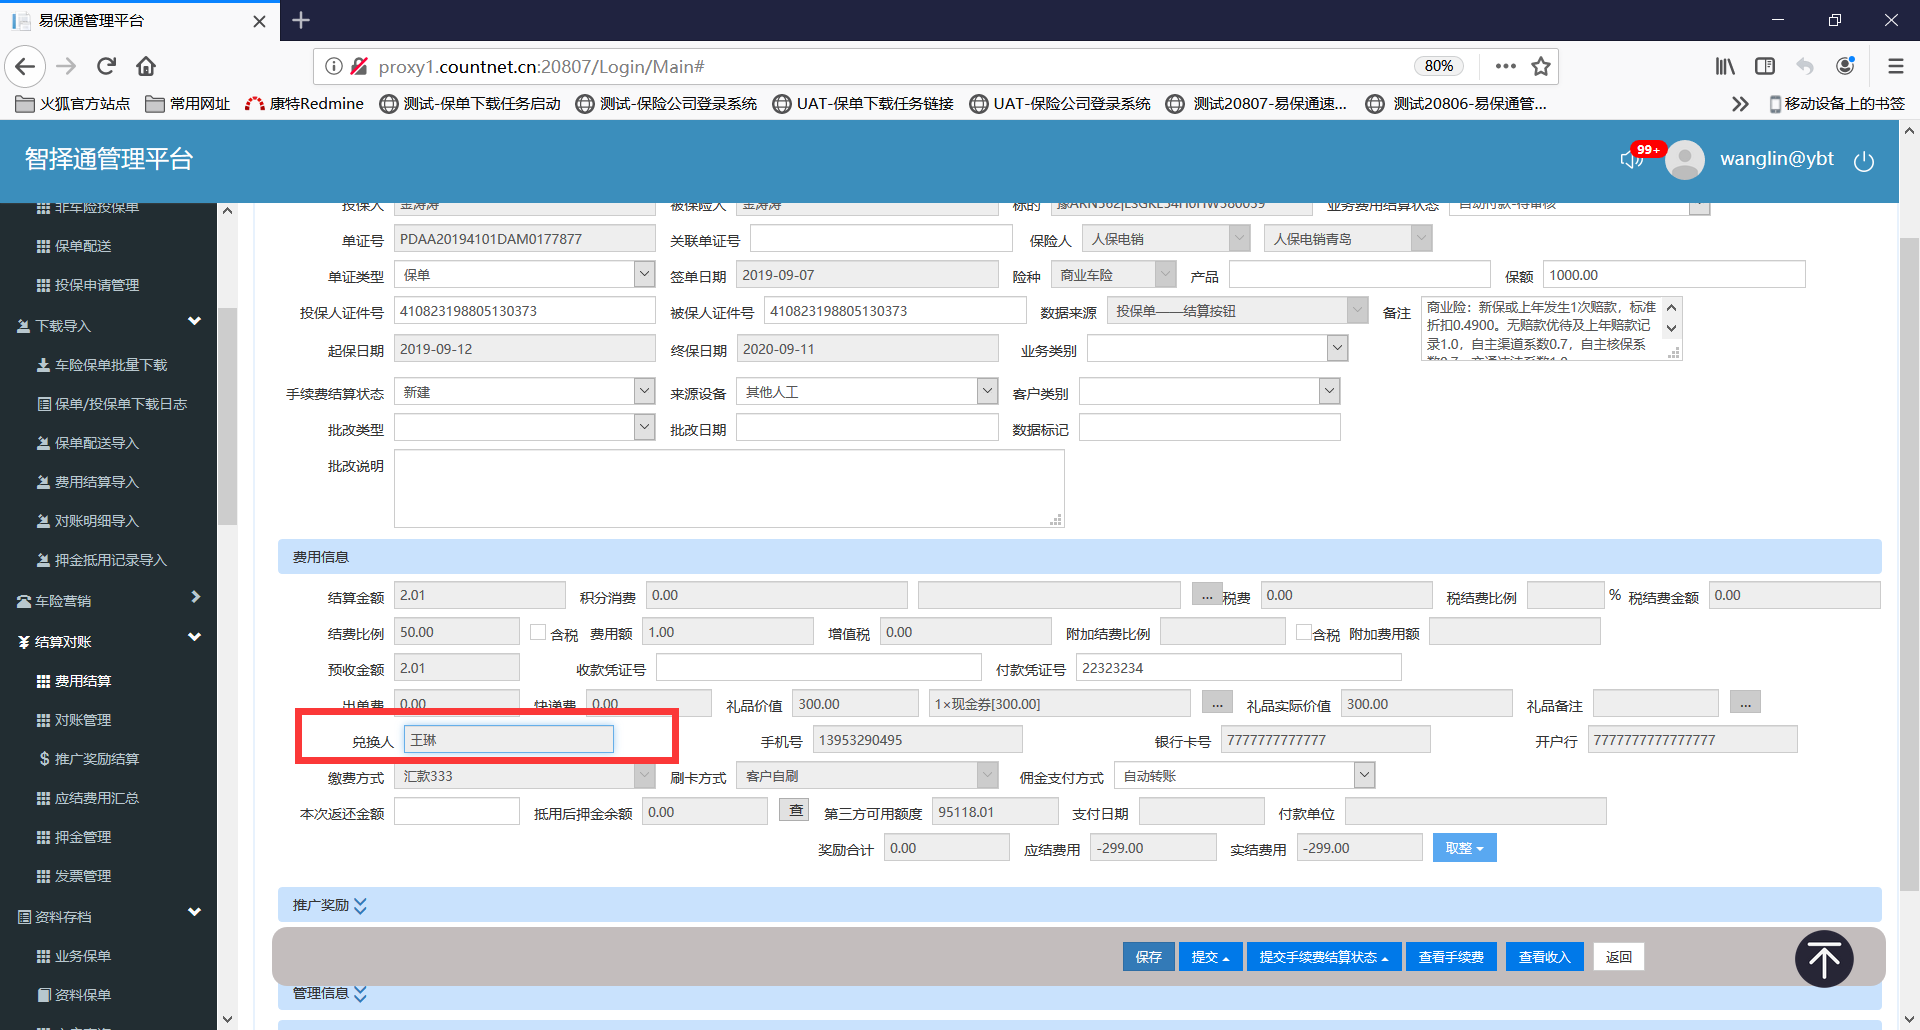This screenshot has width=1920, height=1030.
Task: Toggle the 含税 checkbox beside 结算比例
Action: 538,632
